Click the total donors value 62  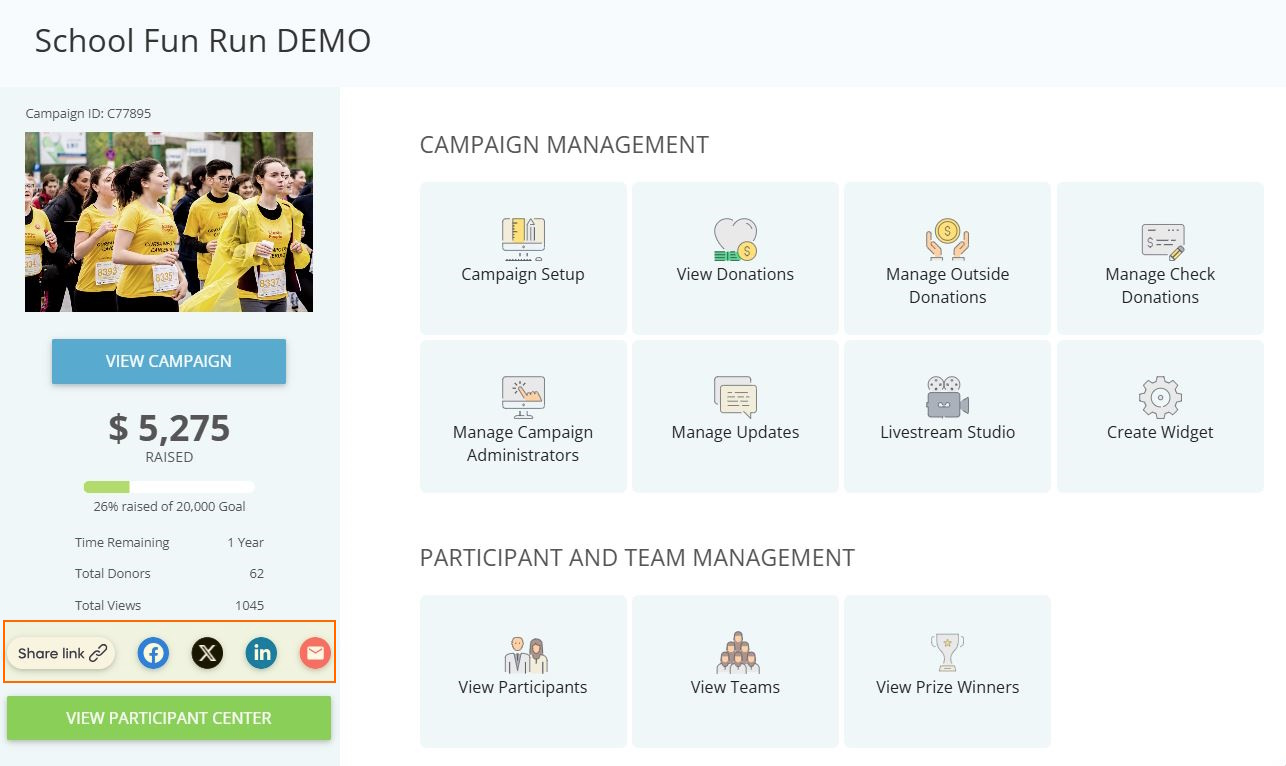click(257, 574)
